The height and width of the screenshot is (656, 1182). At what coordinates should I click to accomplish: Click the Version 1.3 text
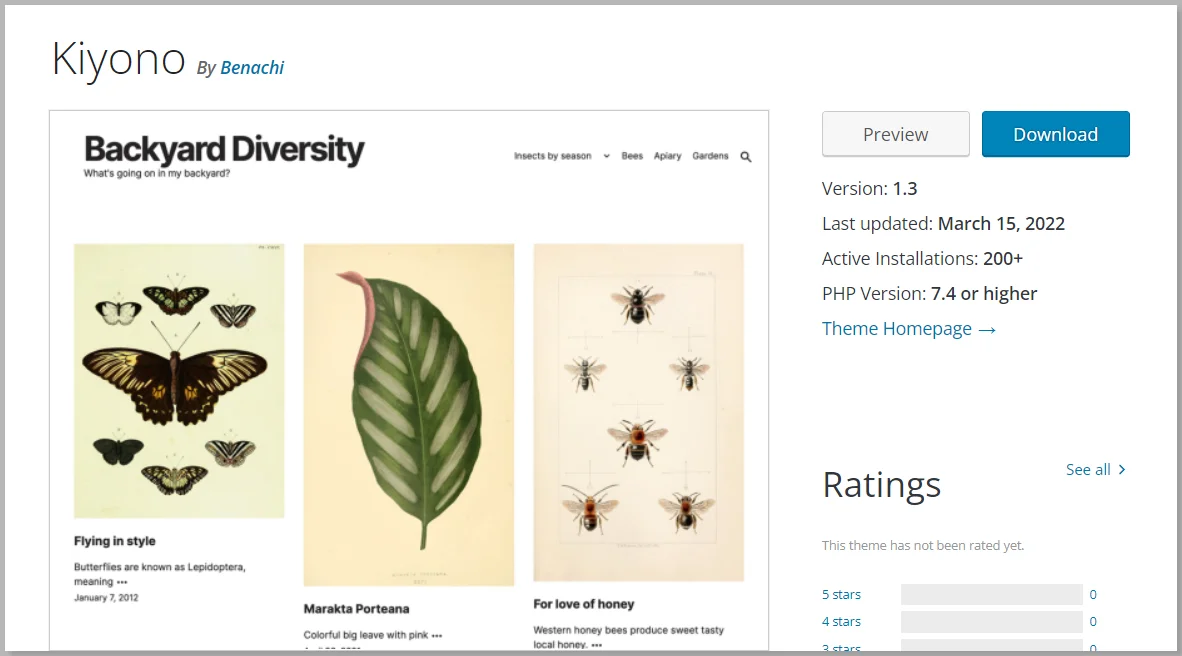(869, 189)
